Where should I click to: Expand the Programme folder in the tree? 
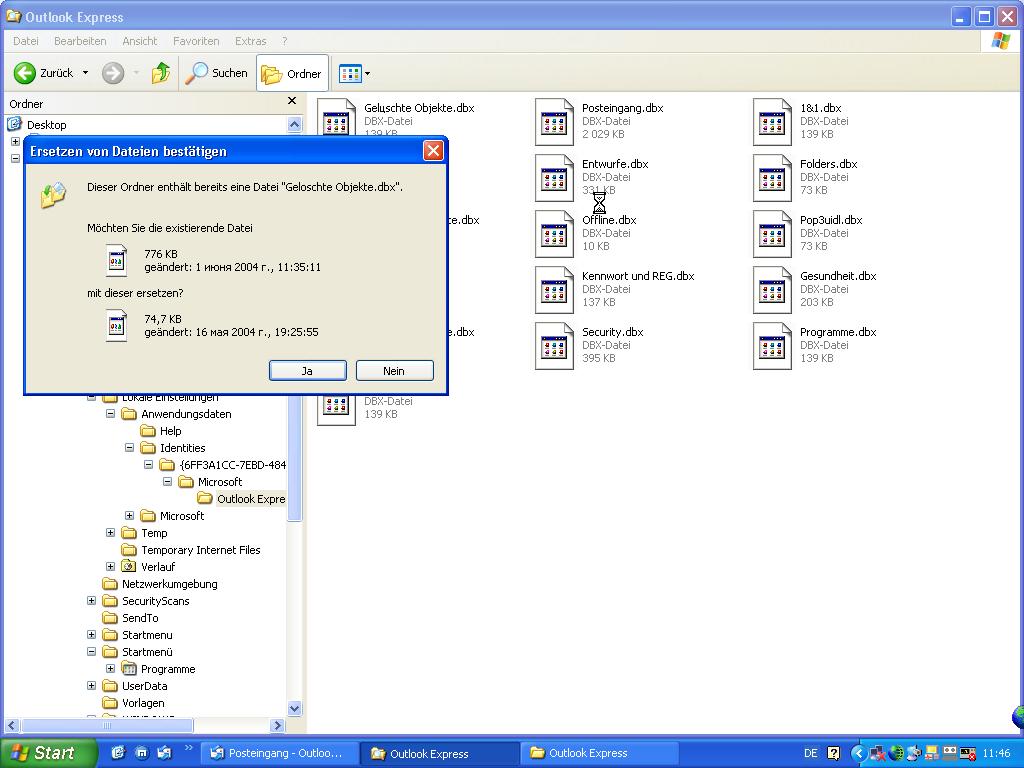(x=110, y=669)
